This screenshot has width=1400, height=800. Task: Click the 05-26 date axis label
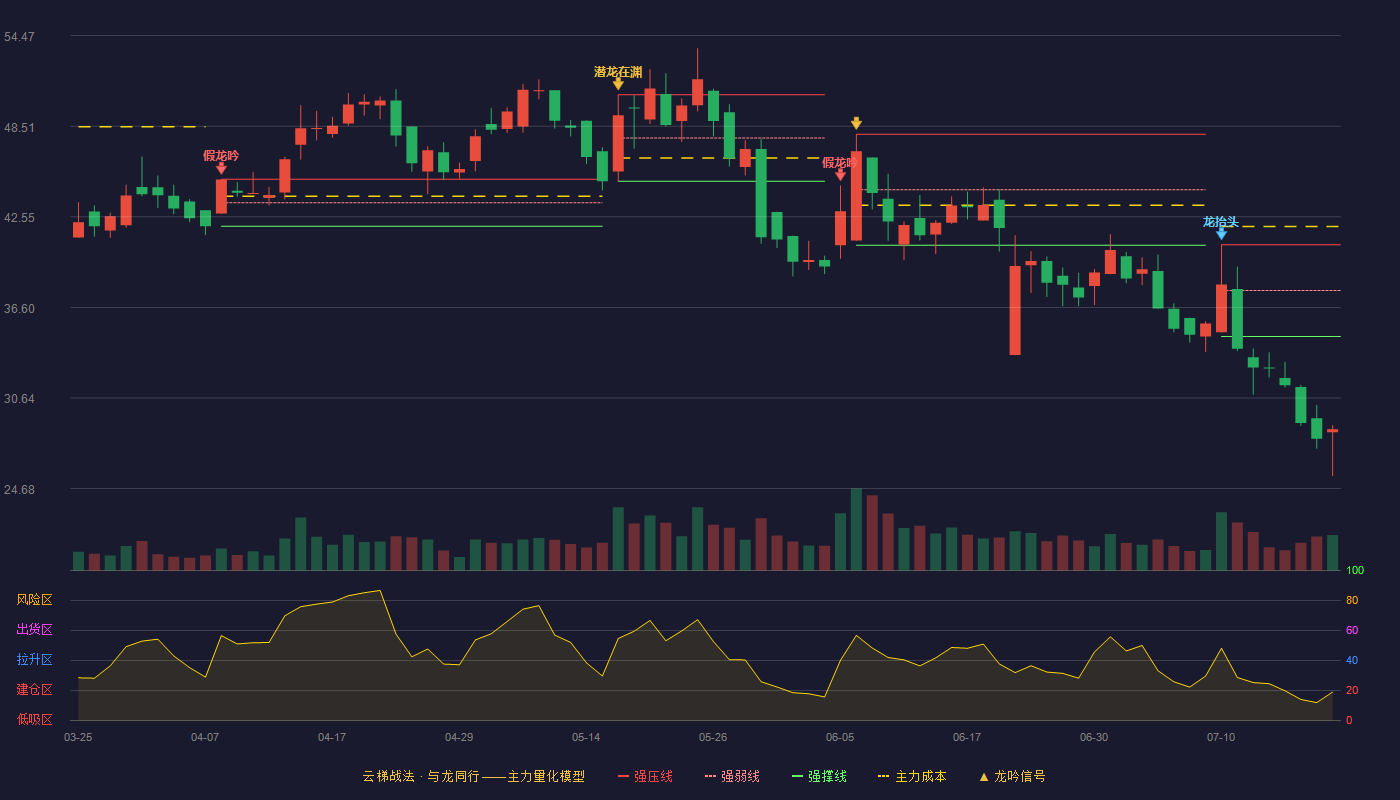713,737
